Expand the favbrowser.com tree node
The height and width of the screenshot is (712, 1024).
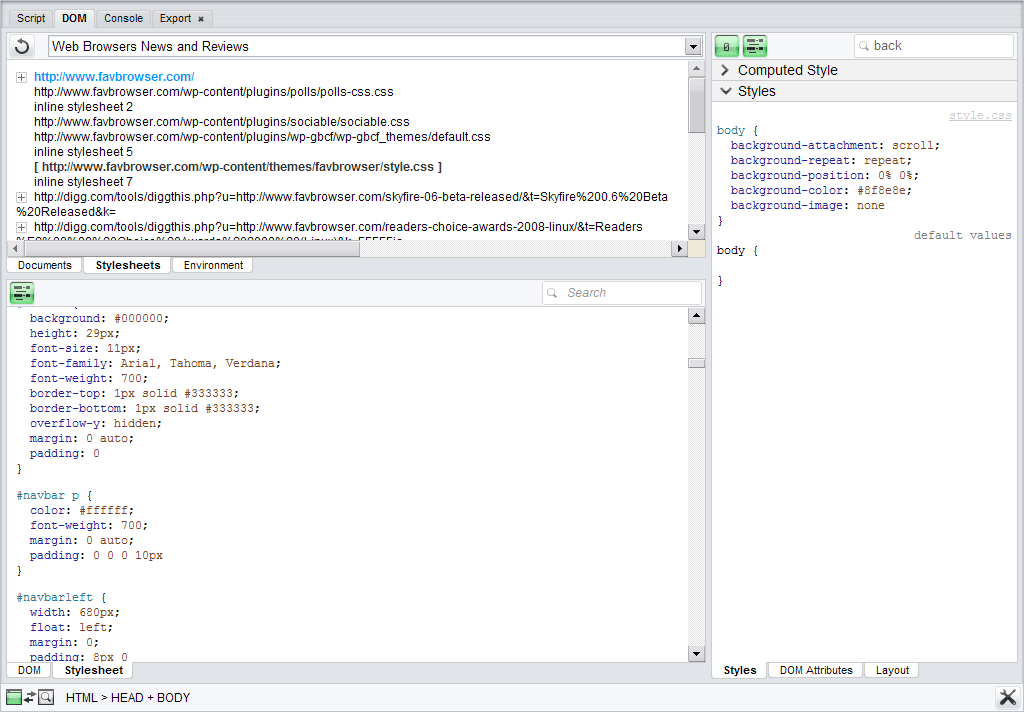point(22,77)
